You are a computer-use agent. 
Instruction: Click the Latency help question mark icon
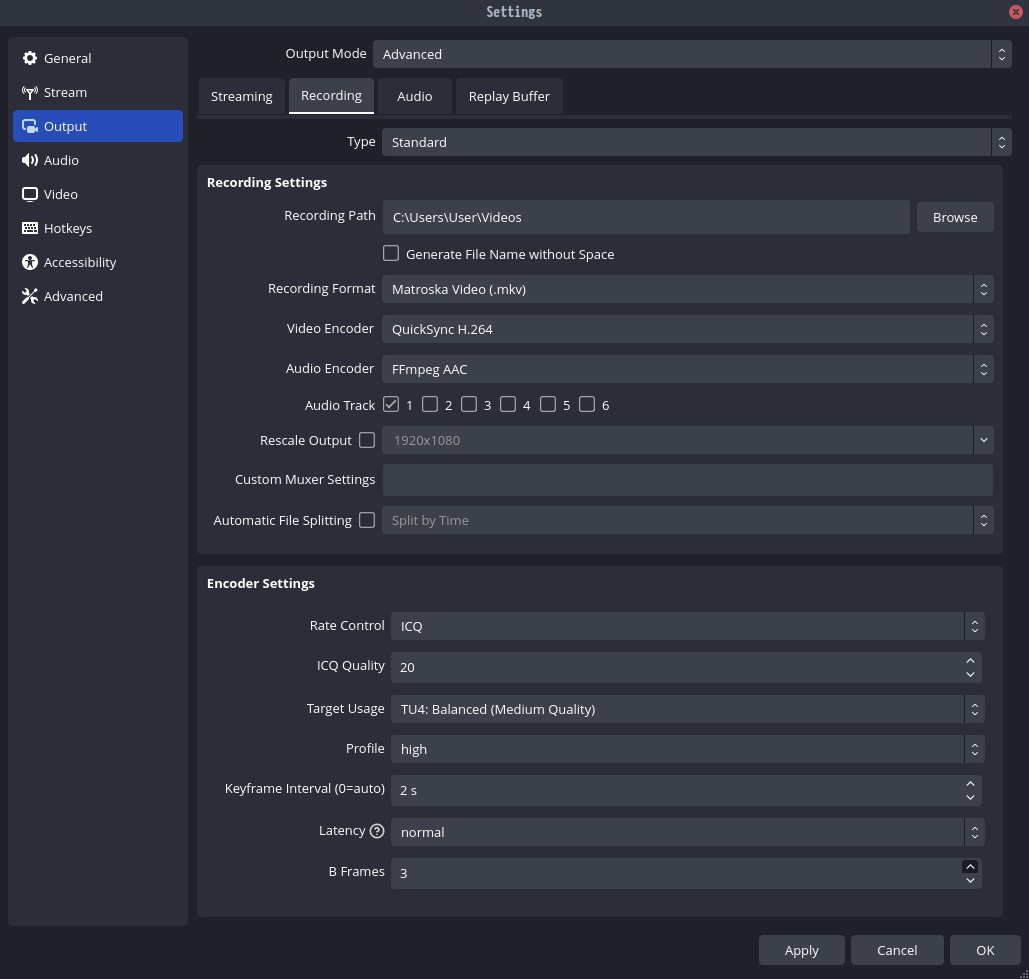point(377,831)
